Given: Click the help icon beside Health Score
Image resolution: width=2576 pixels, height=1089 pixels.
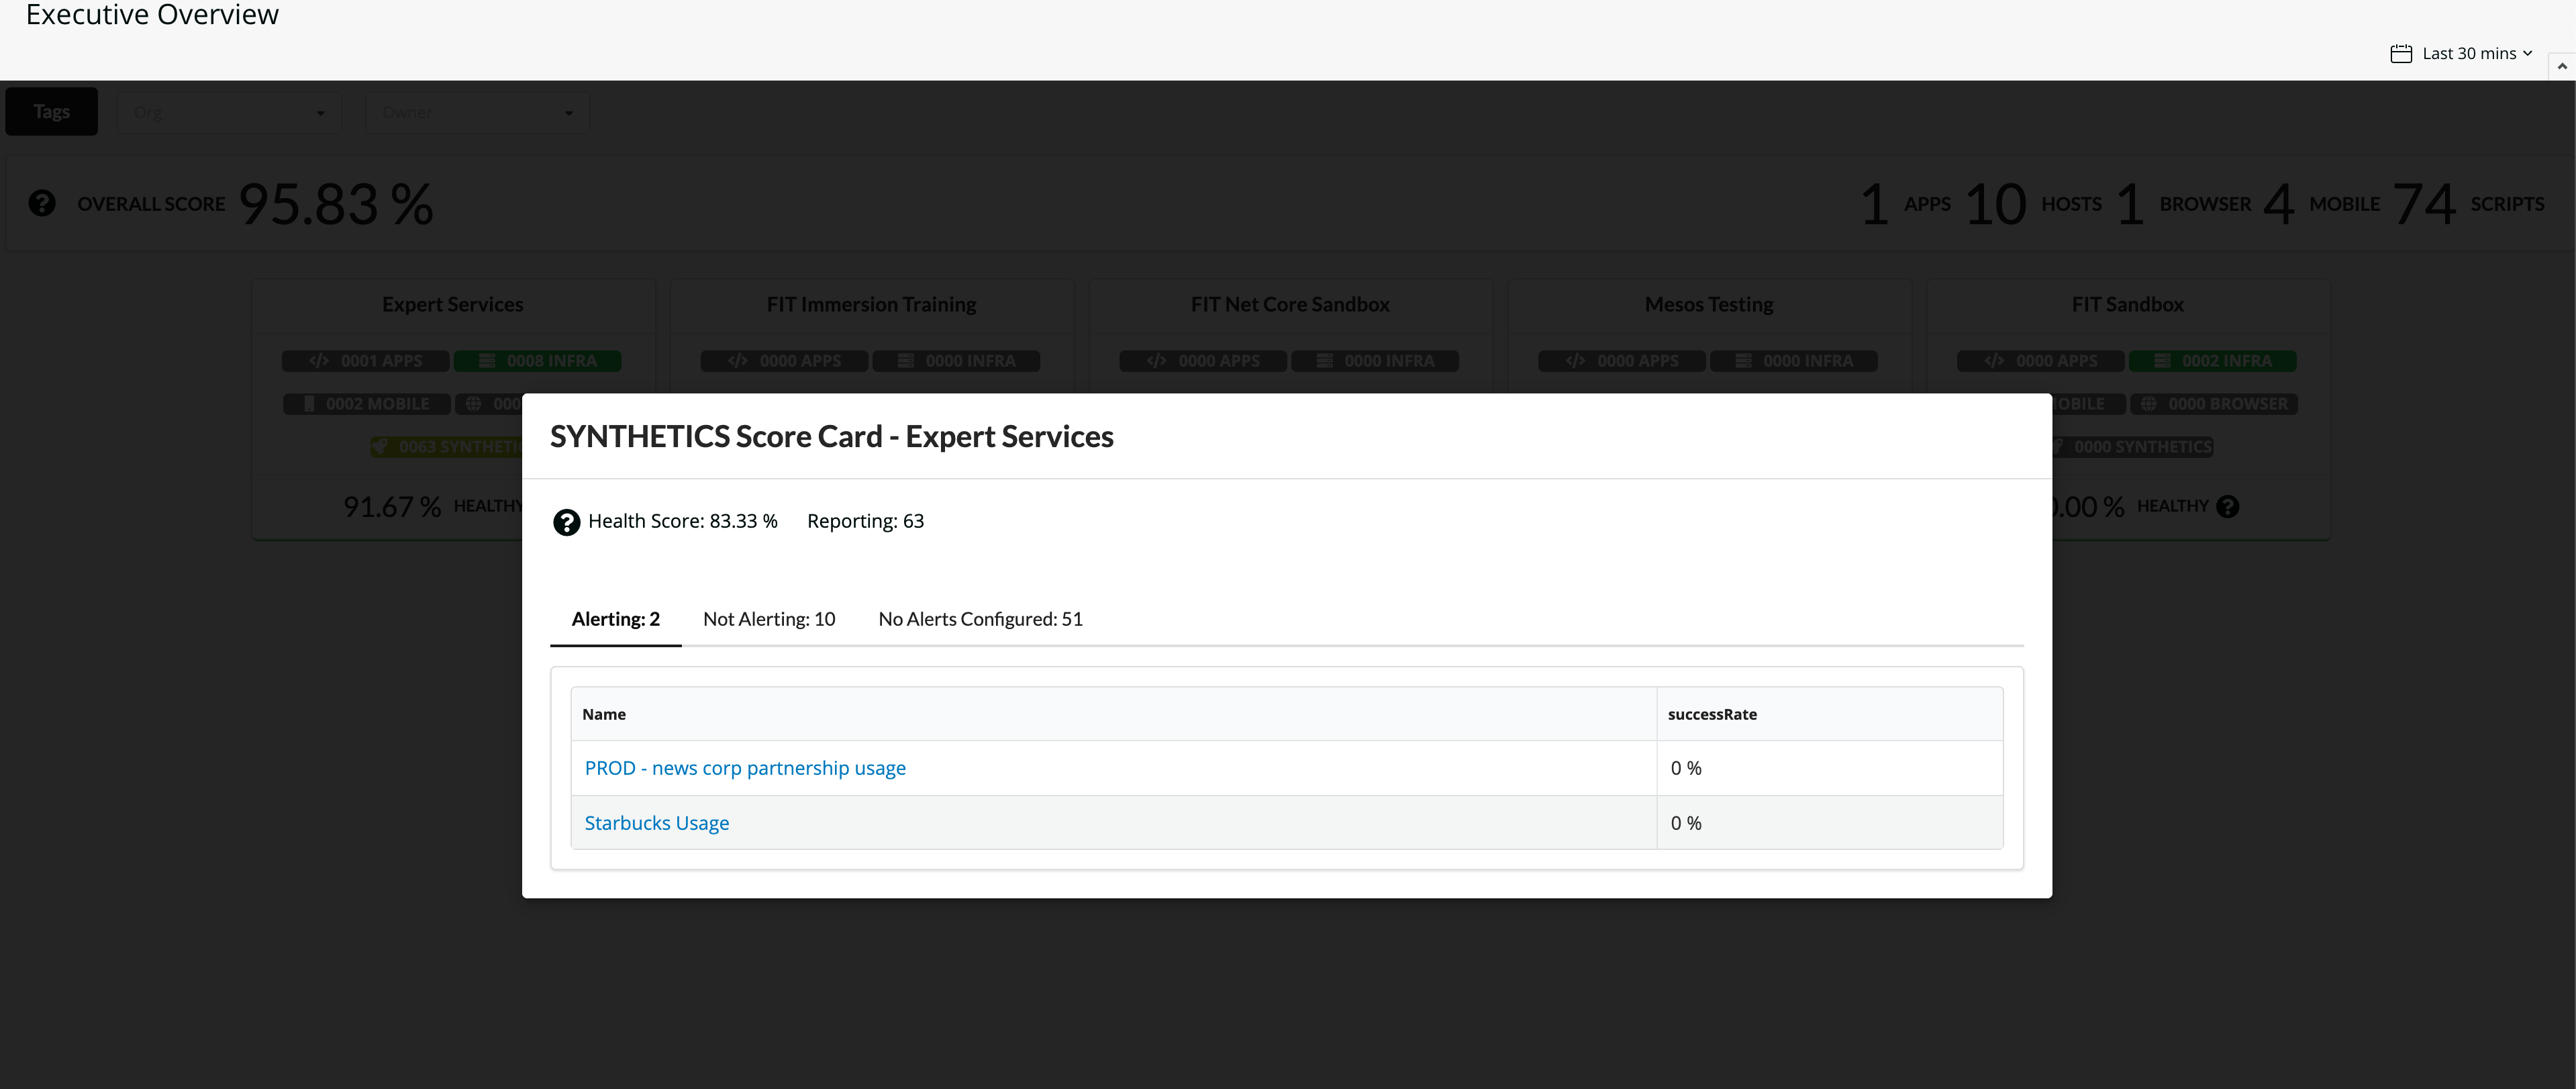Looking at the screenshot, I should [566, 522].
